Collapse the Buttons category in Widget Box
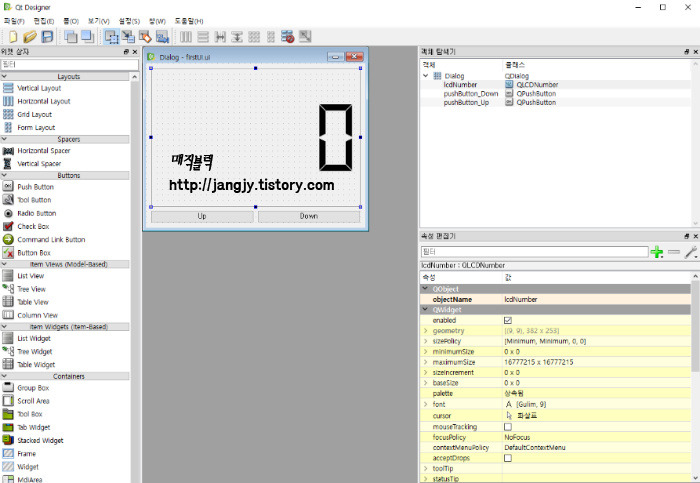This screenshot has height=483, width=700. click(4, 175)
